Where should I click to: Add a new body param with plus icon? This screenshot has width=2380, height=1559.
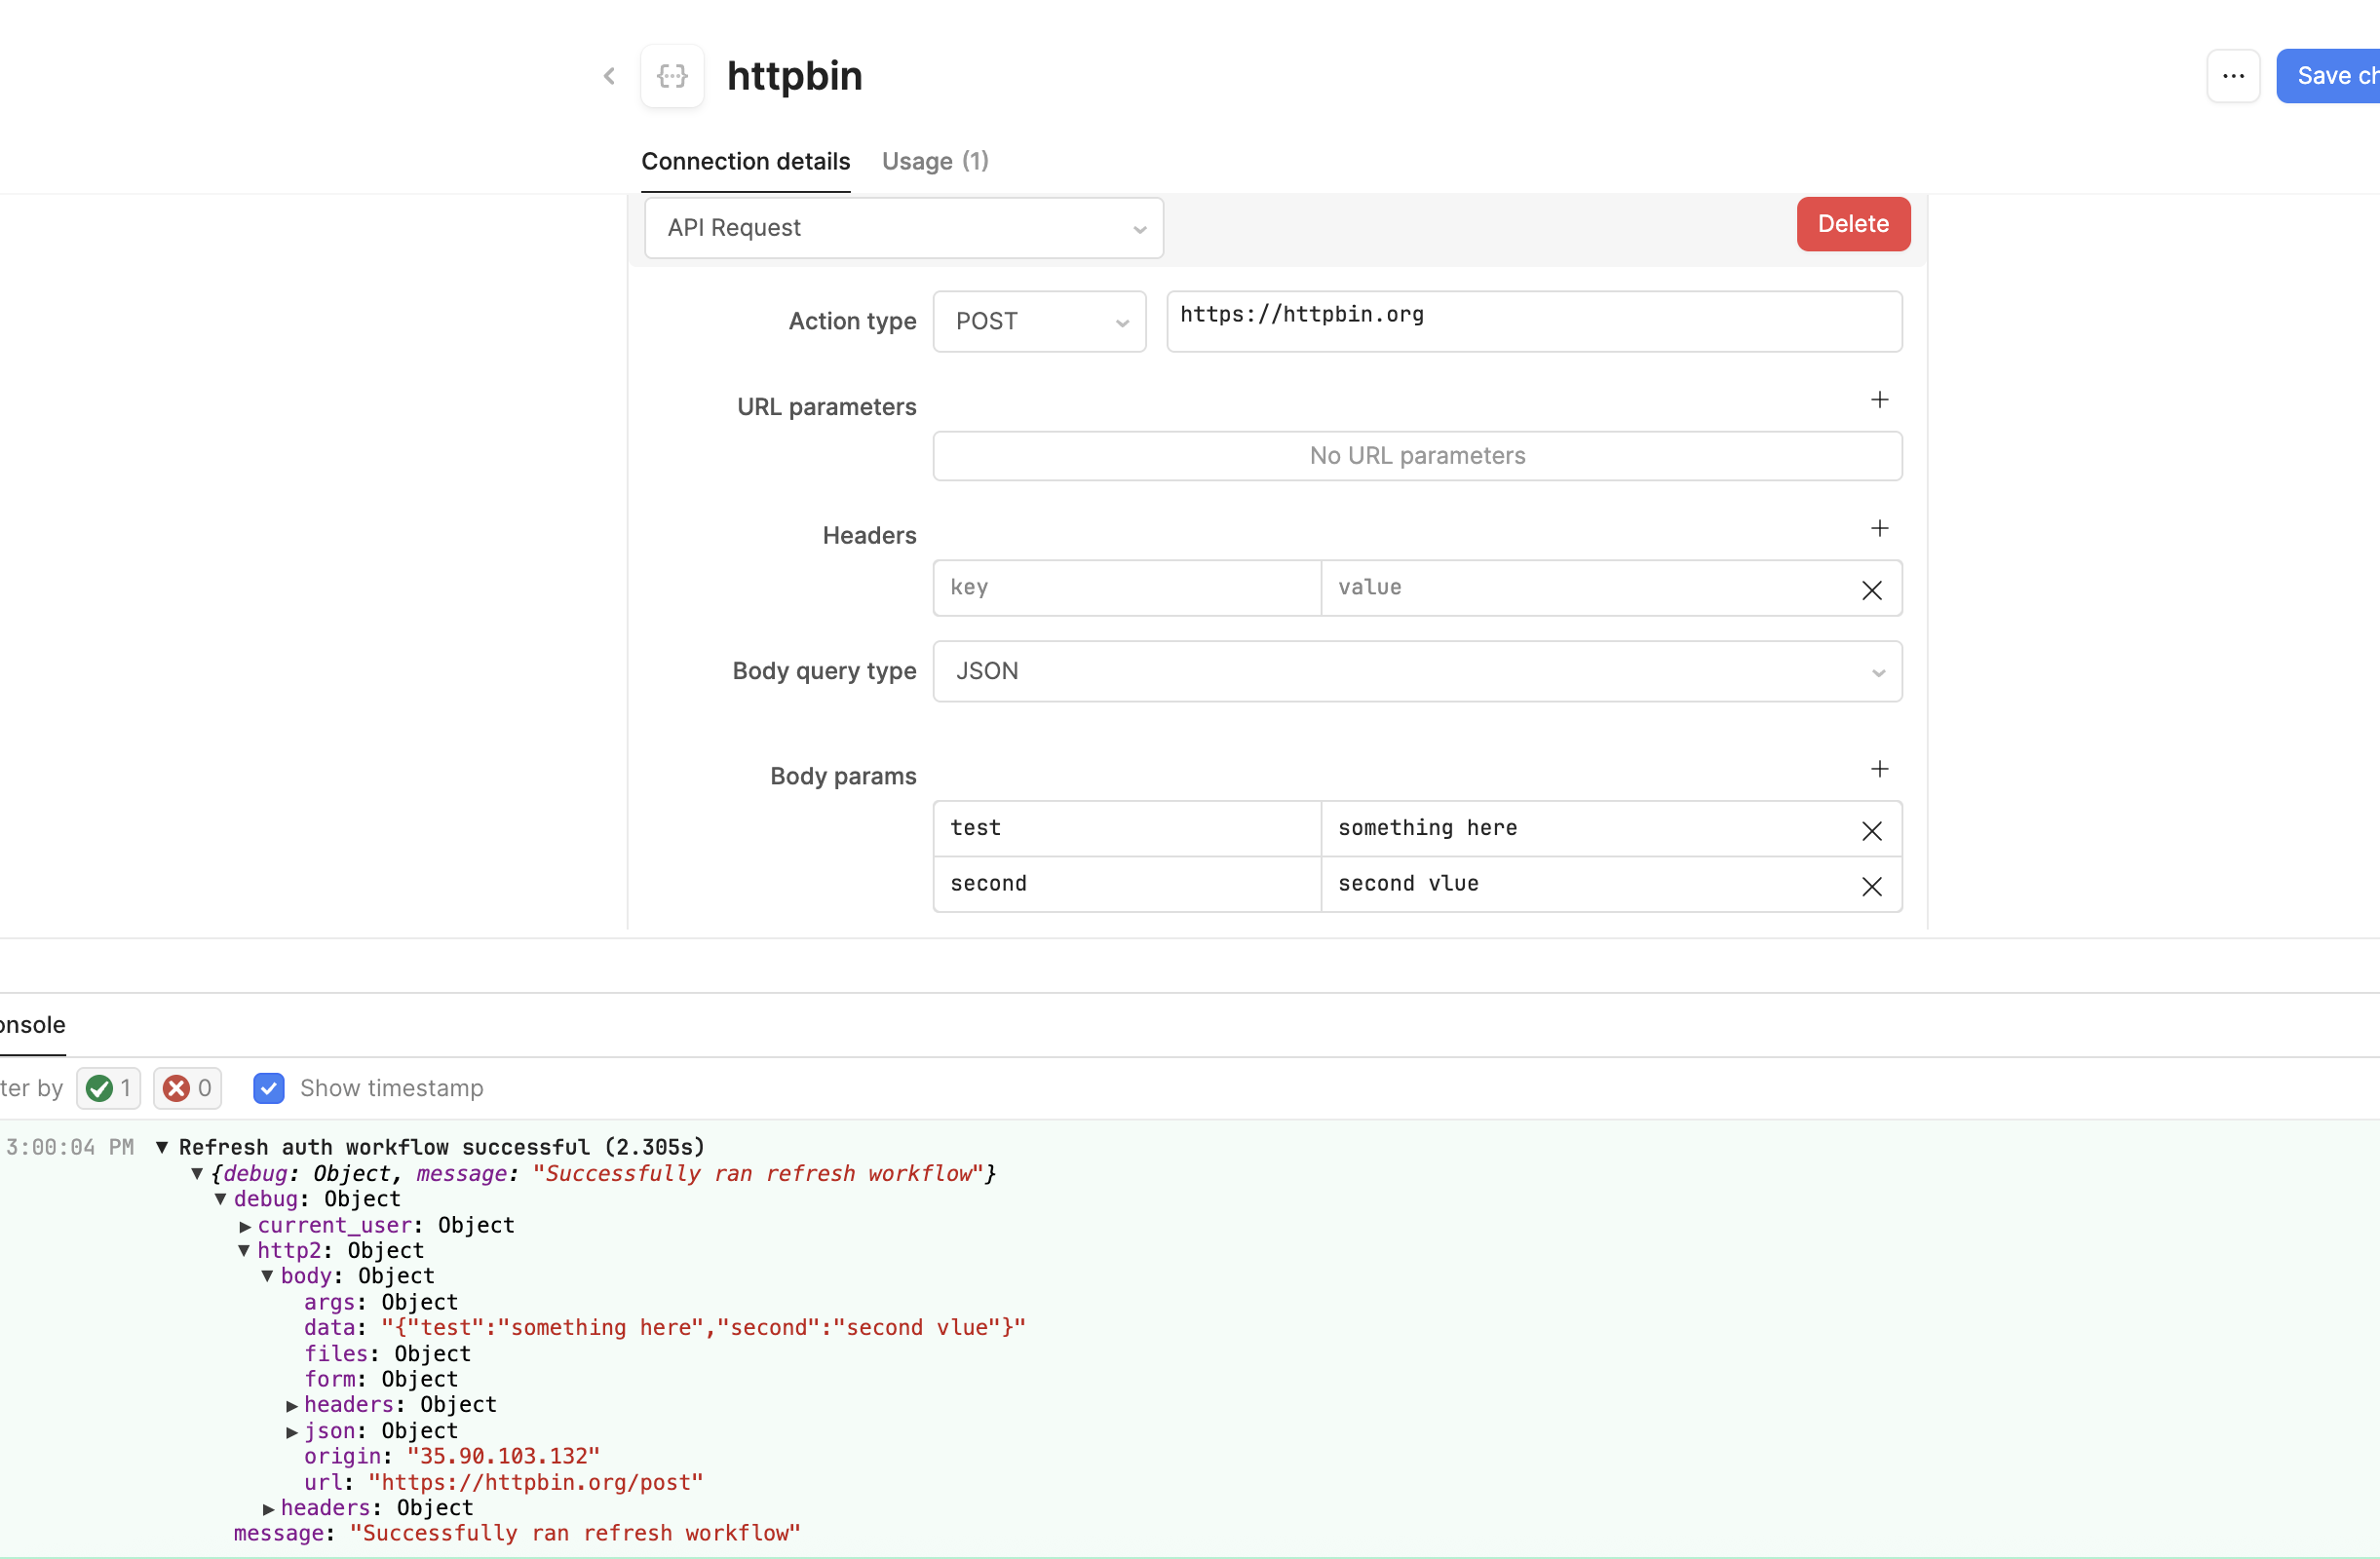[1879, 769]
